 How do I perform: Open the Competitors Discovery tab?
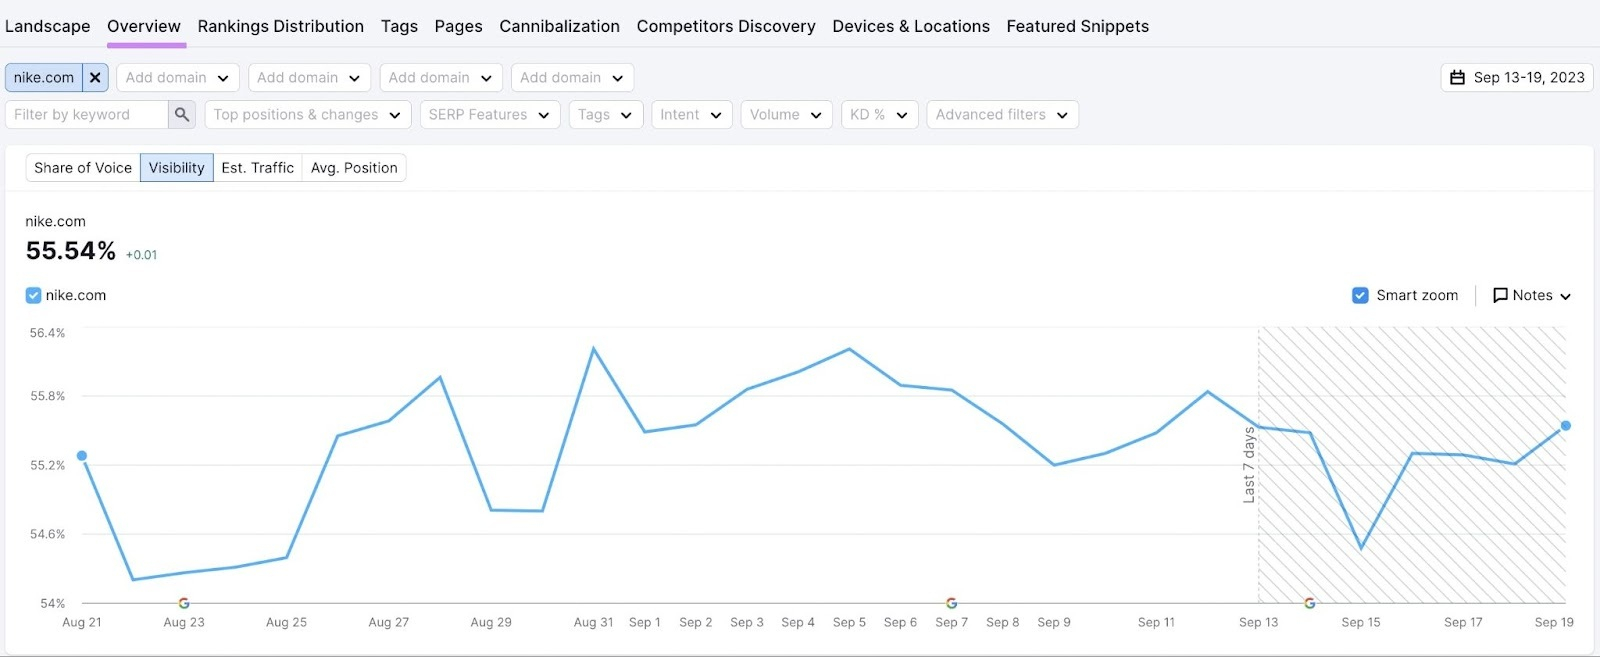[725, 26]
